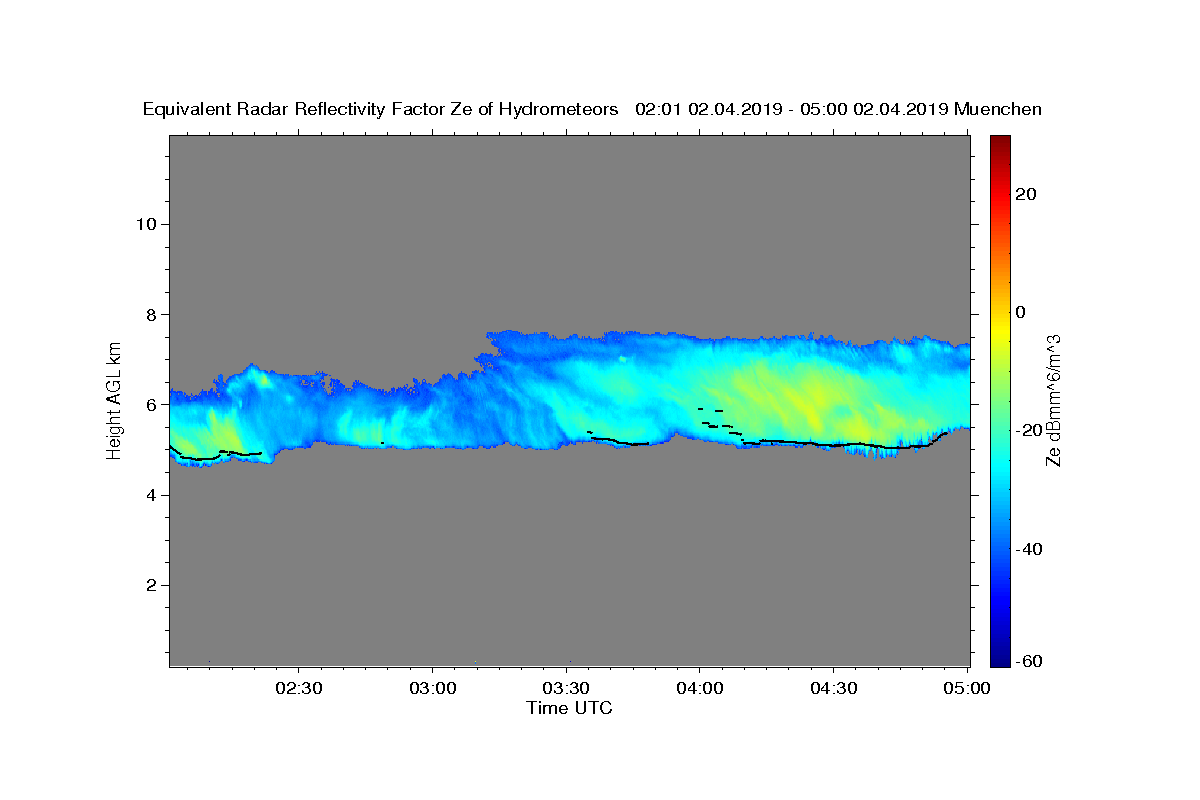Click the black cloud-base line near 03:40
Viewport: 1200px width, 800px height.
620,441
